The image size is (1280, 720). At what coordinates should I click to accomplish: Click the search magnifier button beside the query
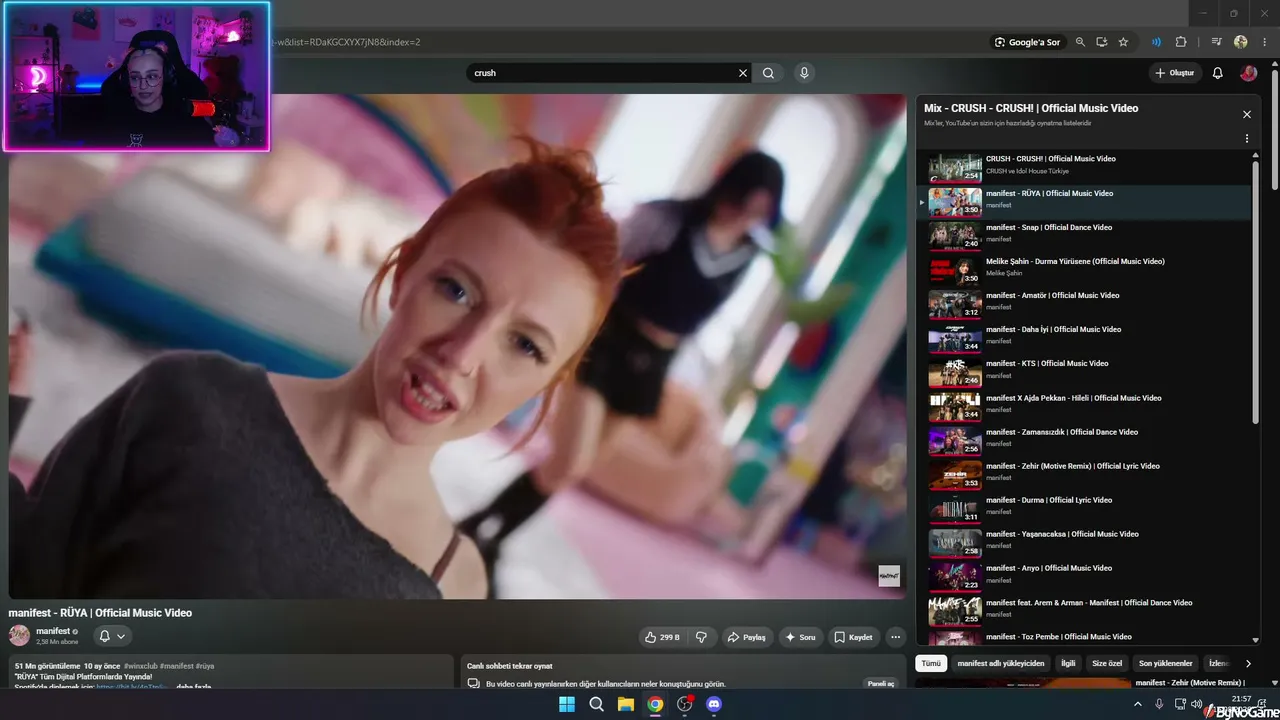coord(768,73)
